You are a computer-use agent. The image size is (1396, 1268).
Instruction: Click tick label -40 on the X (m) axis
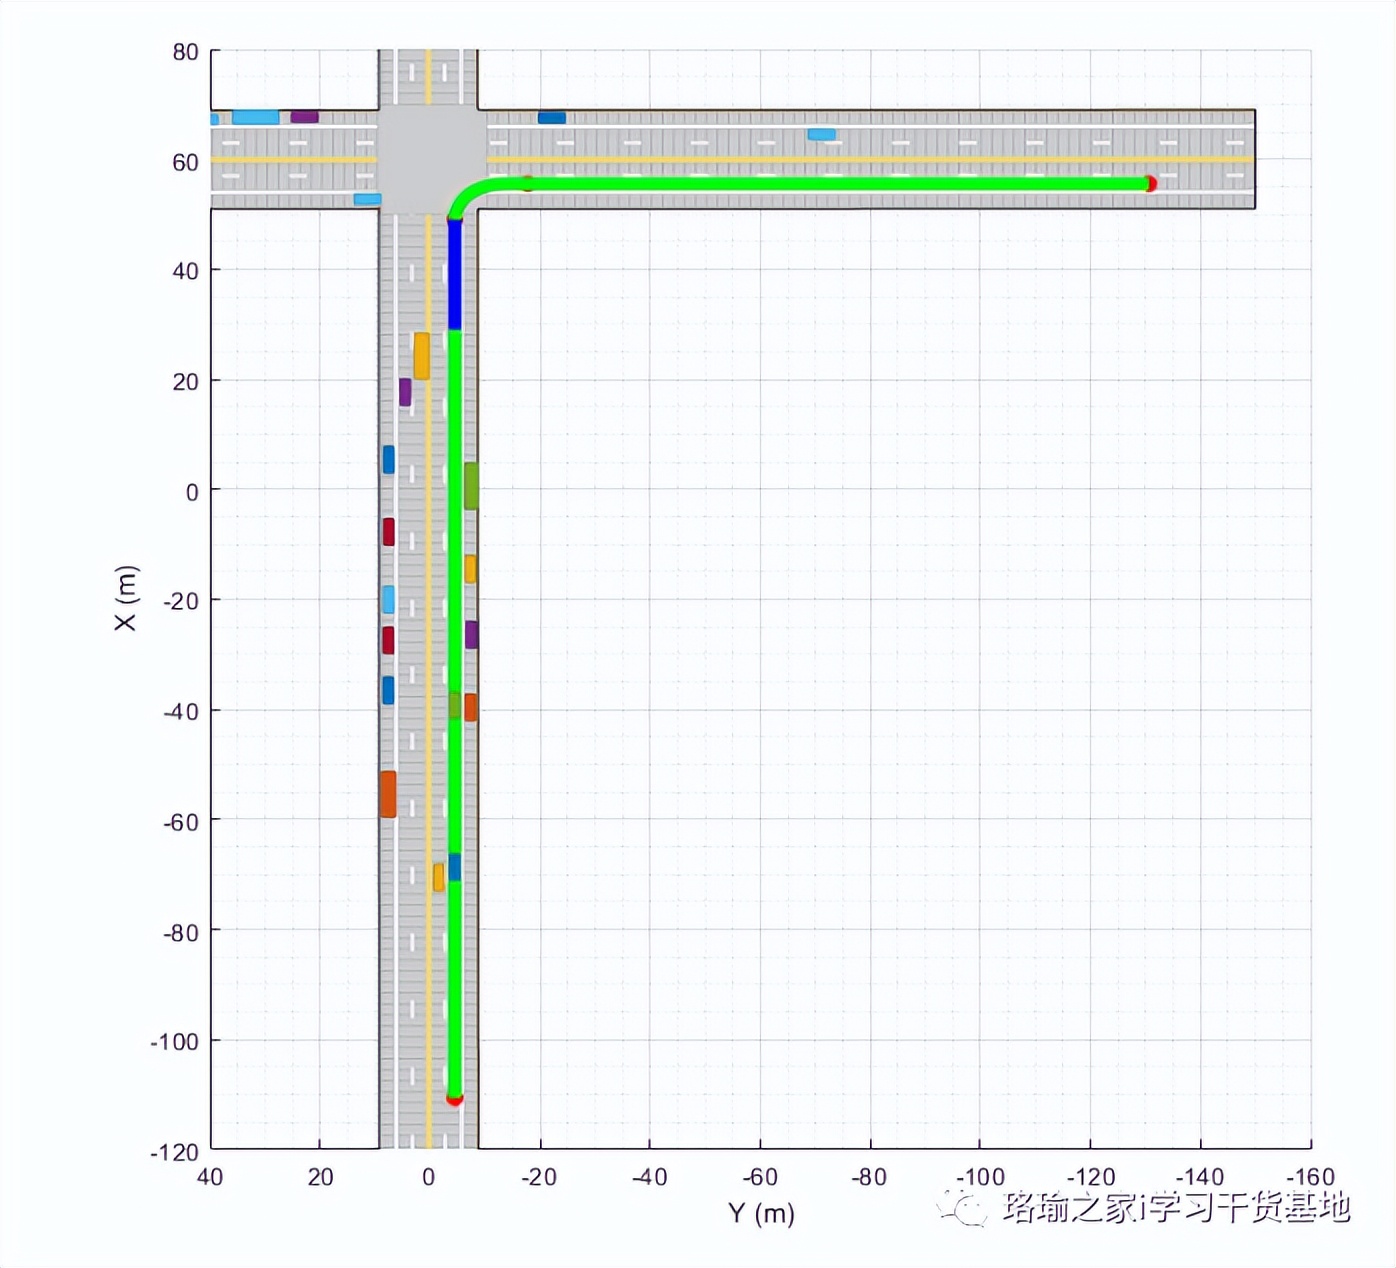[x=181, y=711]
